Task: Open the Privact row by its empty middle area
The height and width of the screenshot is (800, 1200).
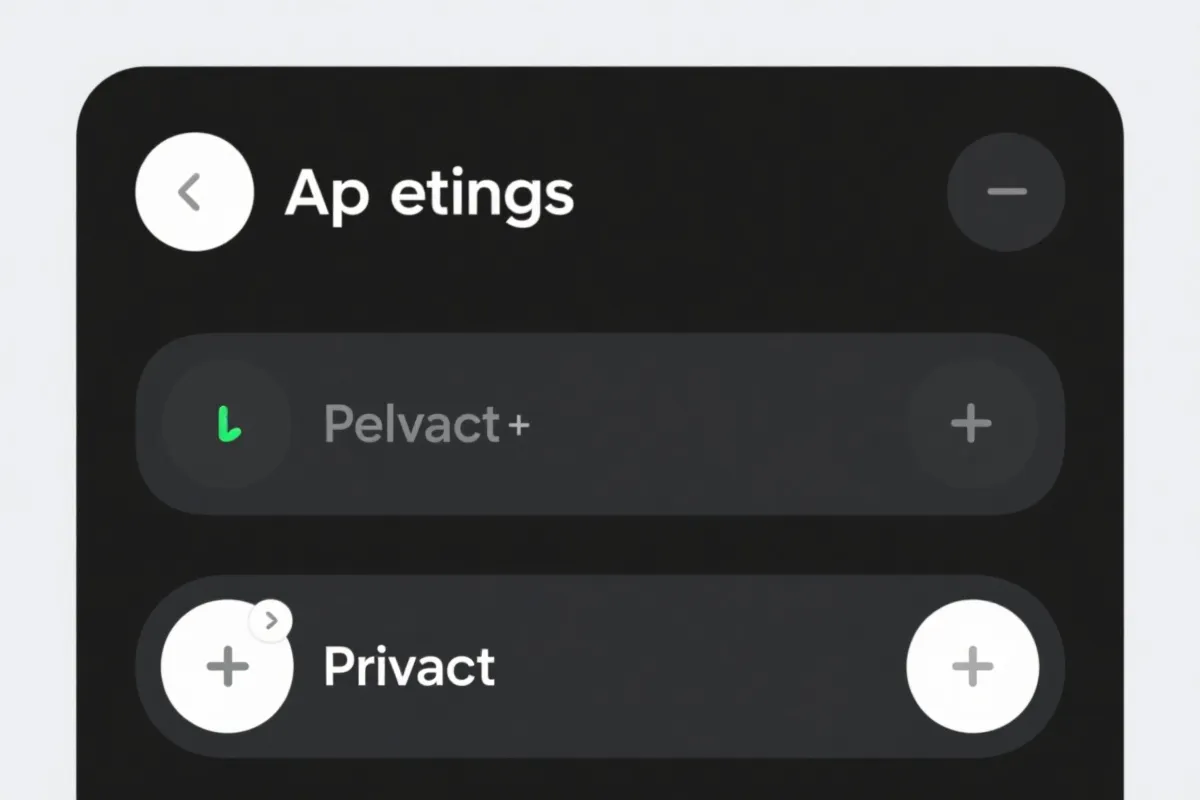Action: (700, 667)
